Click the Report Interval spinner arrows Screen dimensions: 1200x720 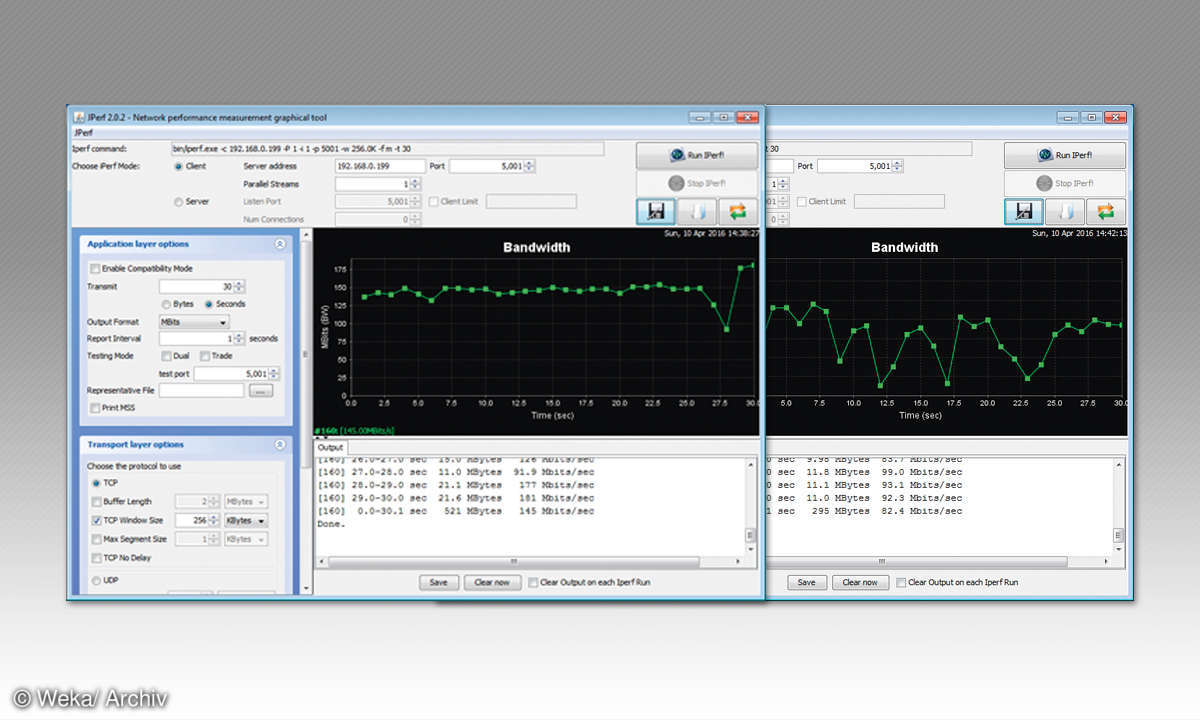click(x=239, y=339)
